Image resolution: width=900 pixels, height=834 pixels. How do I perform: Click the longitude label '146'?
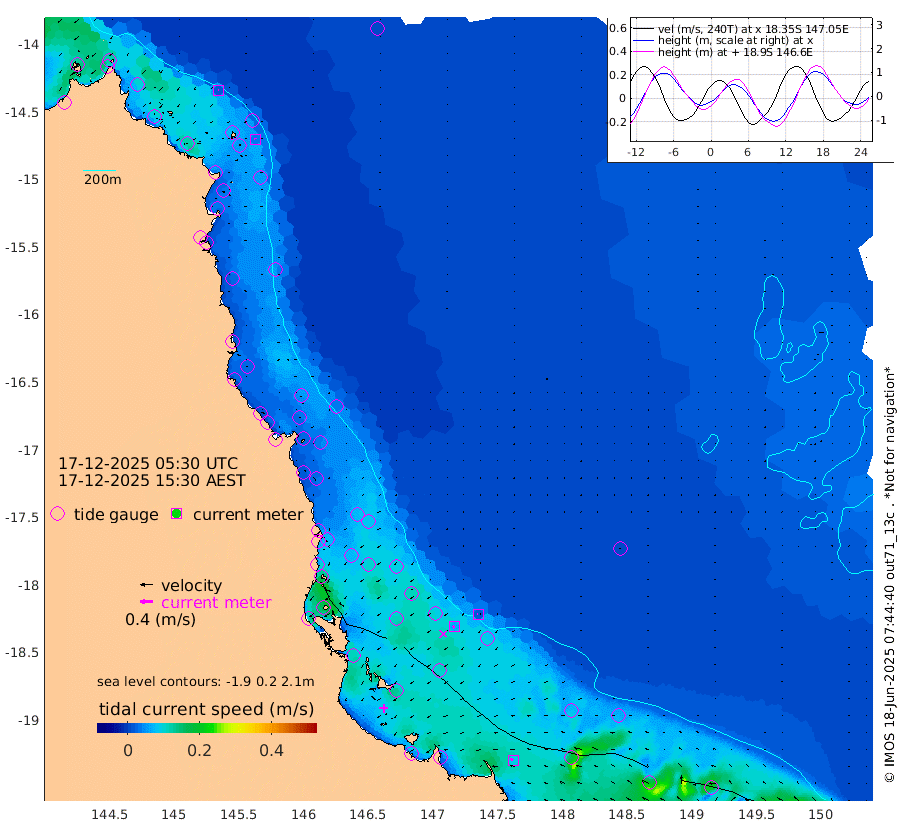[x=303, y=814]
